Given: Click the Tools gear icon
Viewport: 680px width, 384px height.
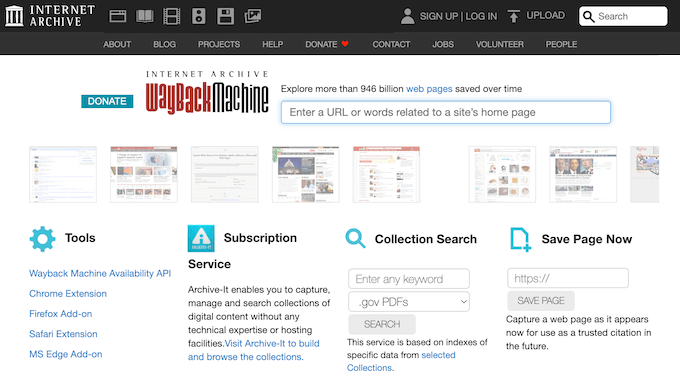Looking at the screenshot, I should (x=42, y=239).
